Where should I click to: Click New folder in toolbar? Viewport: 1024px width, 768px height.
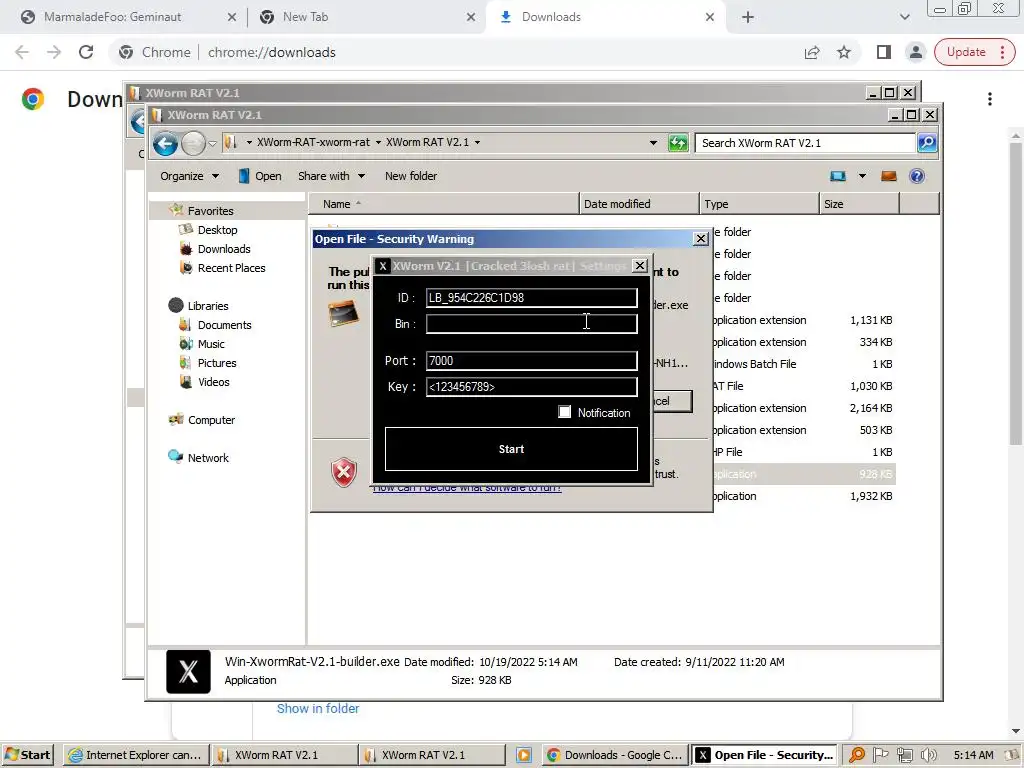point(411,176)
